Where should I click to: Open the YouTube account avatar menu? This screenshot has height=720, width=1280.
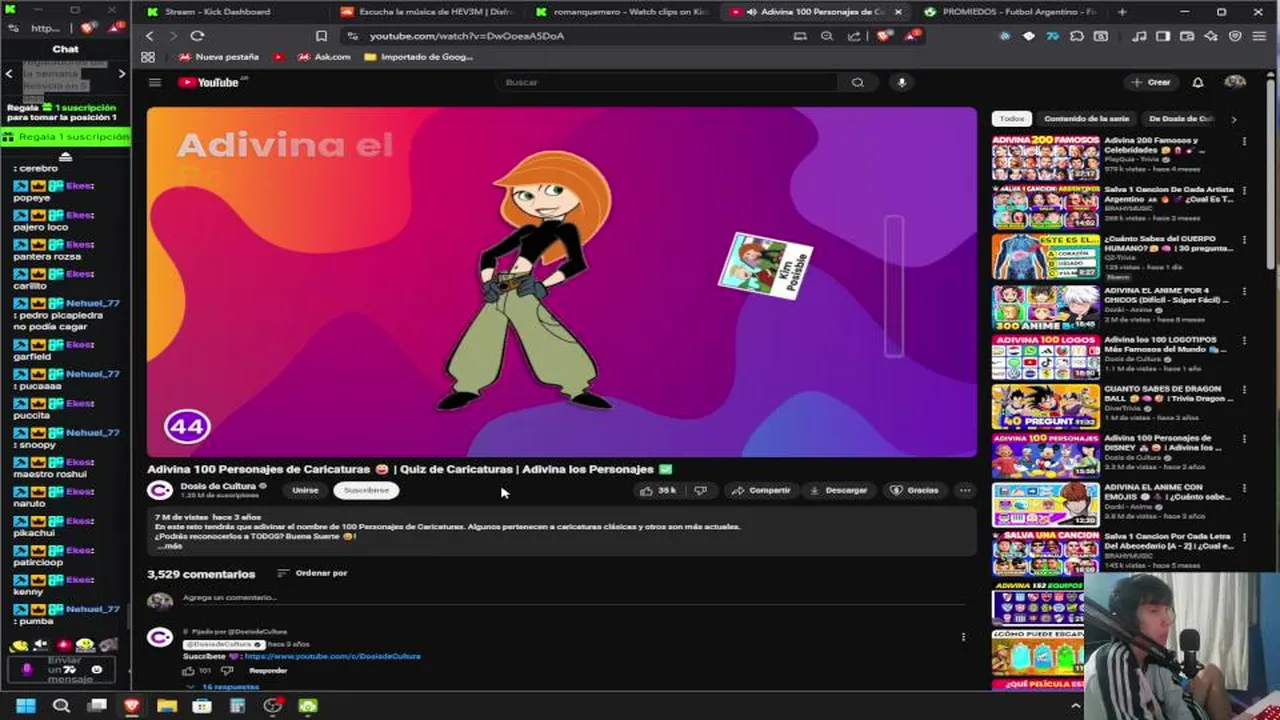coord(1235,82)
